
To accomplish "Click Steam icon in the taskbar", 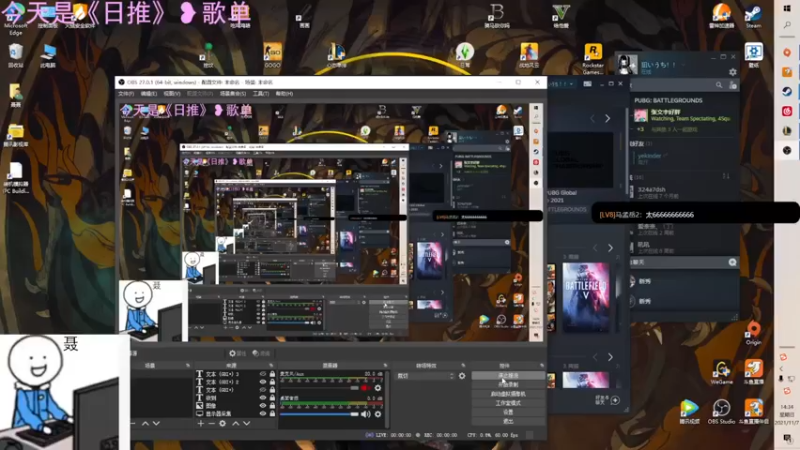I will pyautogui.click(x=787, y=92).
